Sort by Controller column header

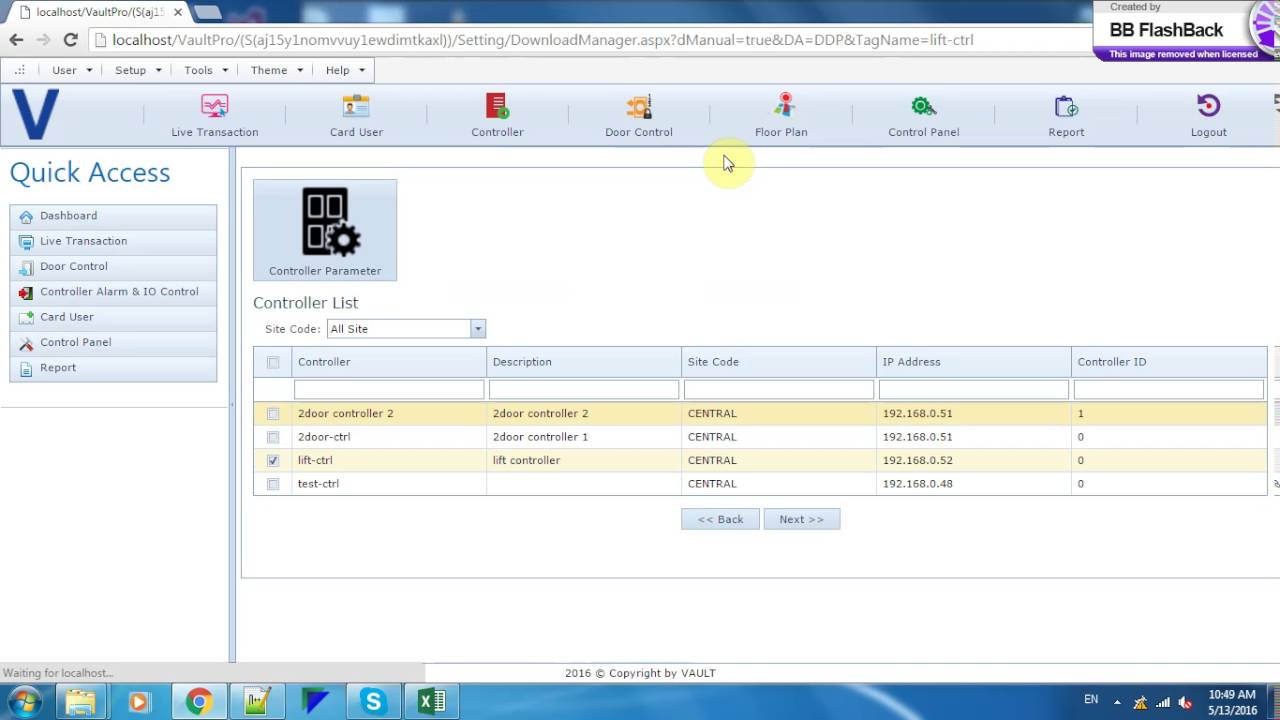click(389, 362)
